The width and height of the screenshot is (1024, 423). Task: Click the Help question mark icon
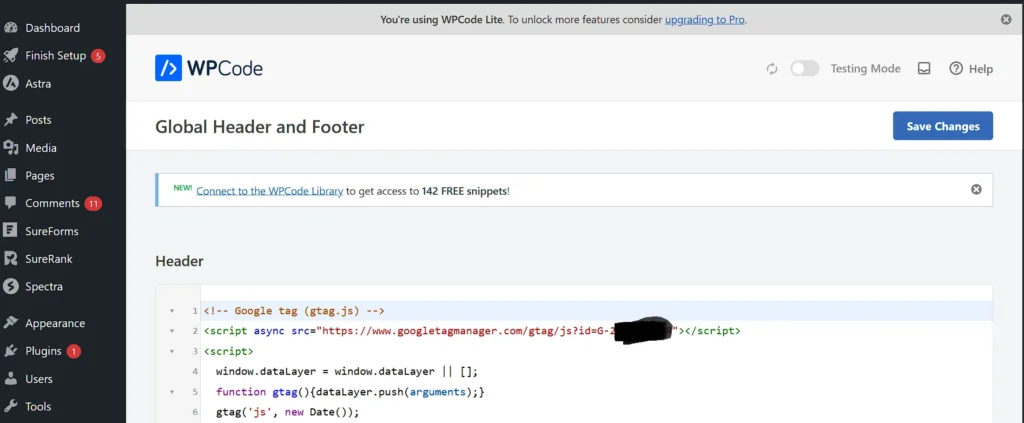coord(956,69)
